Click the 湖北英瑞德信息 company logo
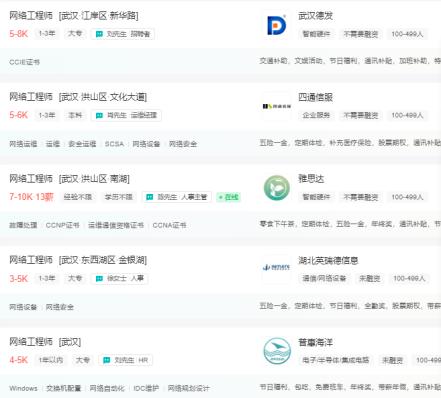The height and width of the screenshot is (398, 441). tap(276, 267)
